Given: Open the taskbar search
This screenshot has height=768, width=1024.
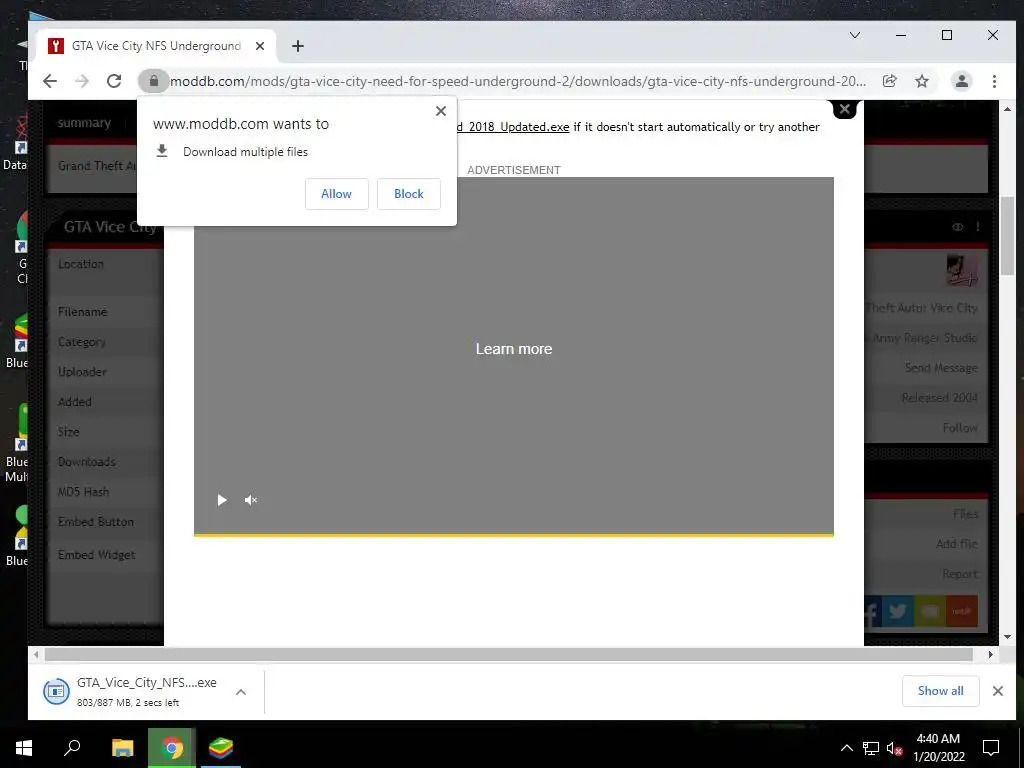Looking at the screenshot, I should point(72,748).
